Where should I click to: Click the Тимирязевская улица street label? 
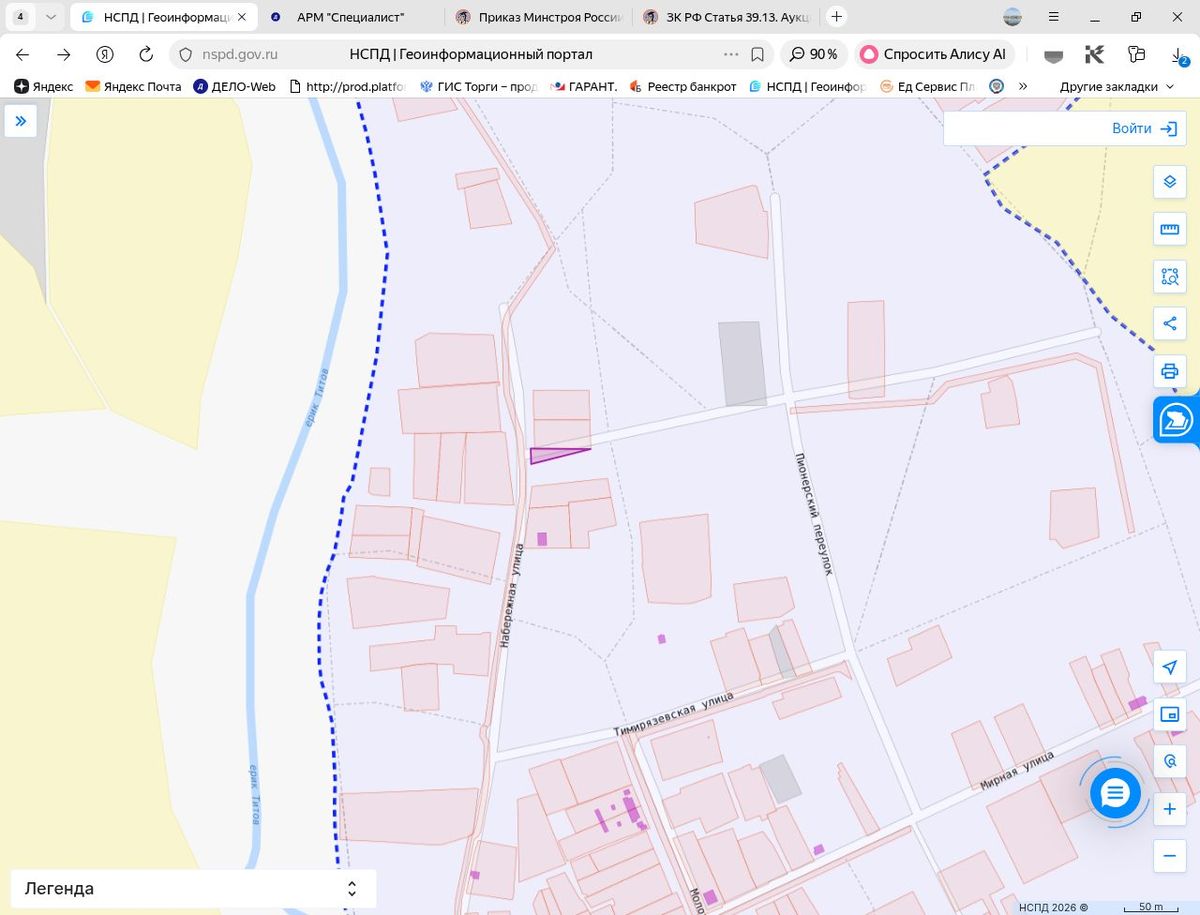[x=673, y=714]
